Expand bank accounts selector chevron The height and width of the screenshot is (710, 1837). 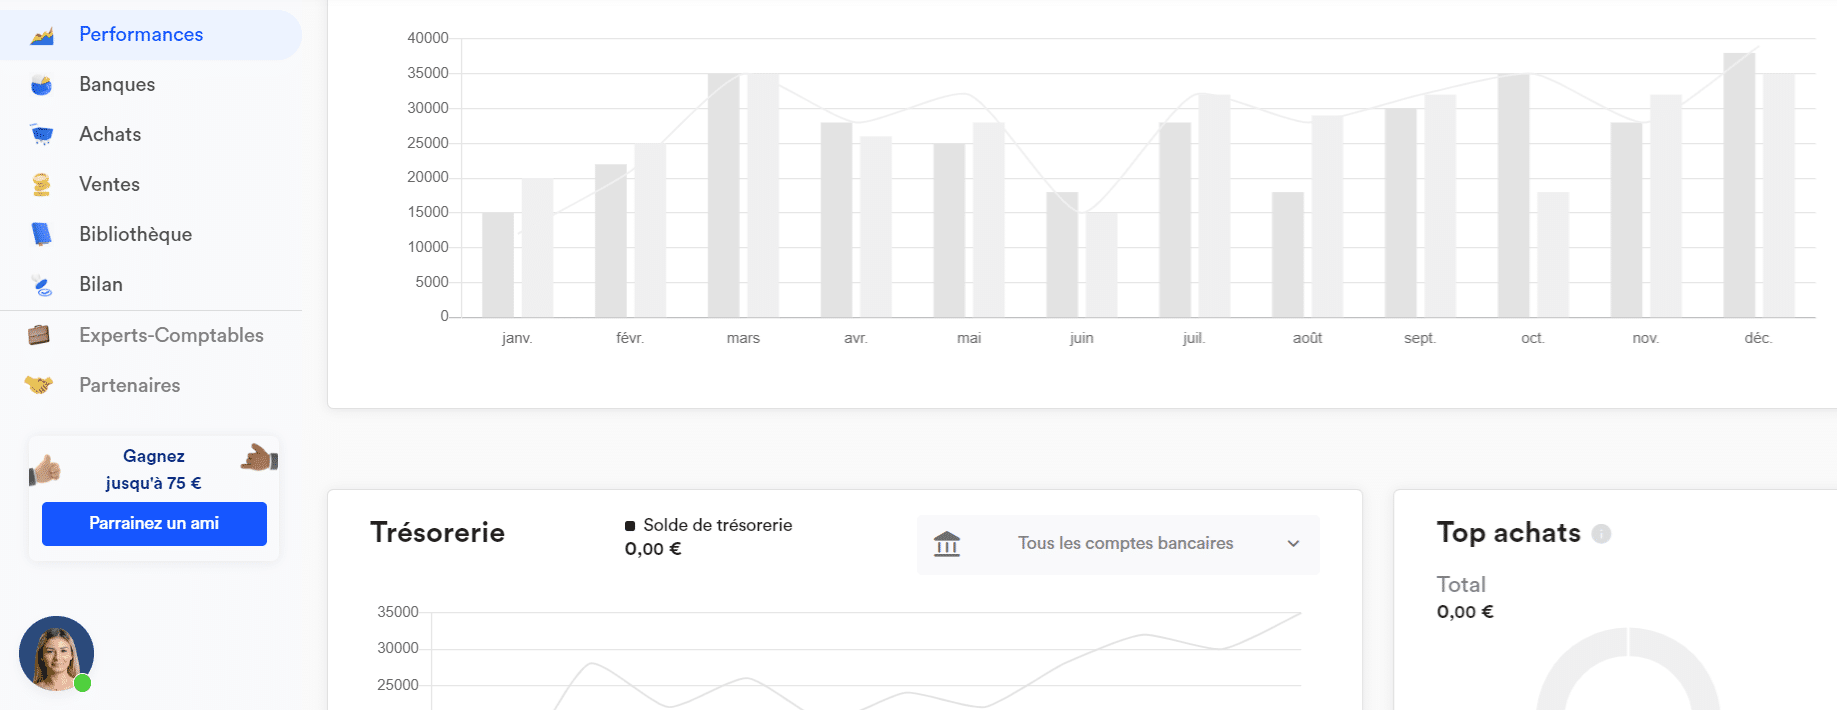[1293, 544]
